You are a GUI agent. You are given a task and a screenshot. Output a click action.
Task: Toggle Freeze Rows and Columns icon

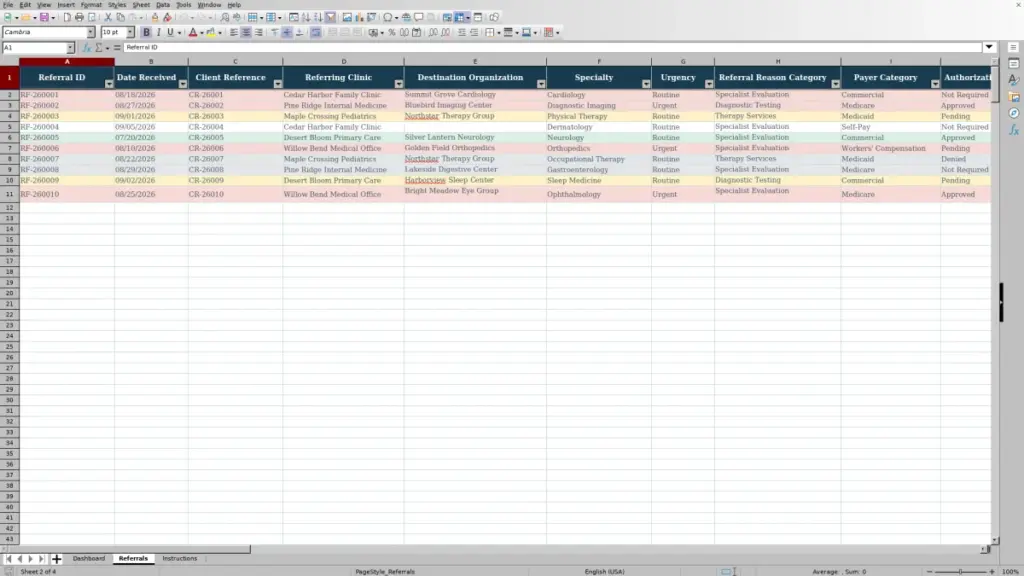pos(460,18)
